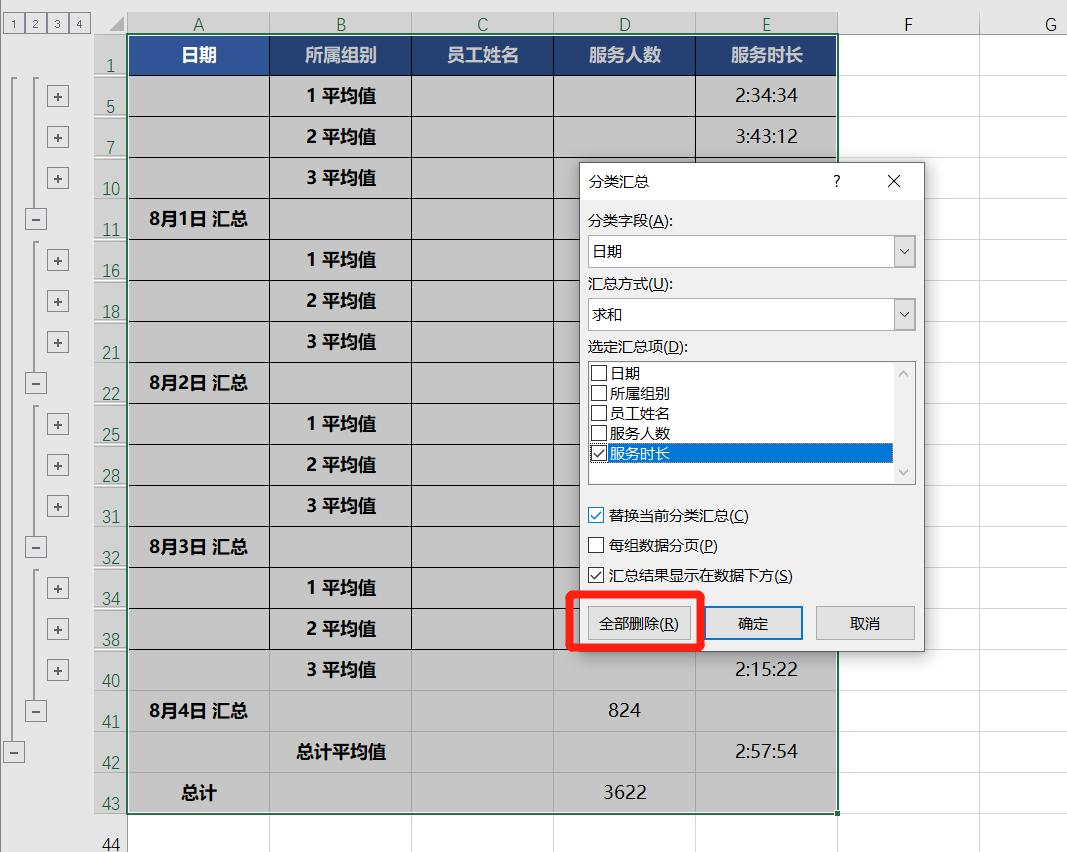Screen dimensions: 1067x852
Task: Close the 分类汇总 dialog with X icon
Action: click(893, 181)
